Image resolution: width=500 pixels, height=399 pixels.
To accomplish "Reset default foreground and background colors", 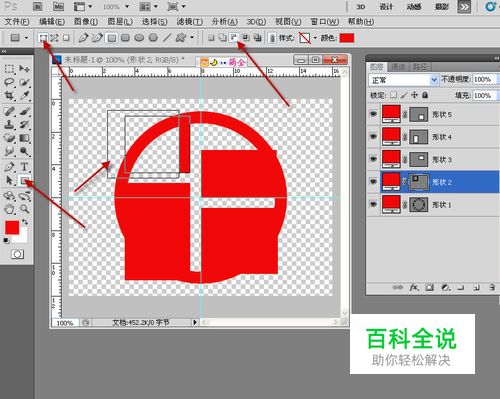I will [6, 240].
